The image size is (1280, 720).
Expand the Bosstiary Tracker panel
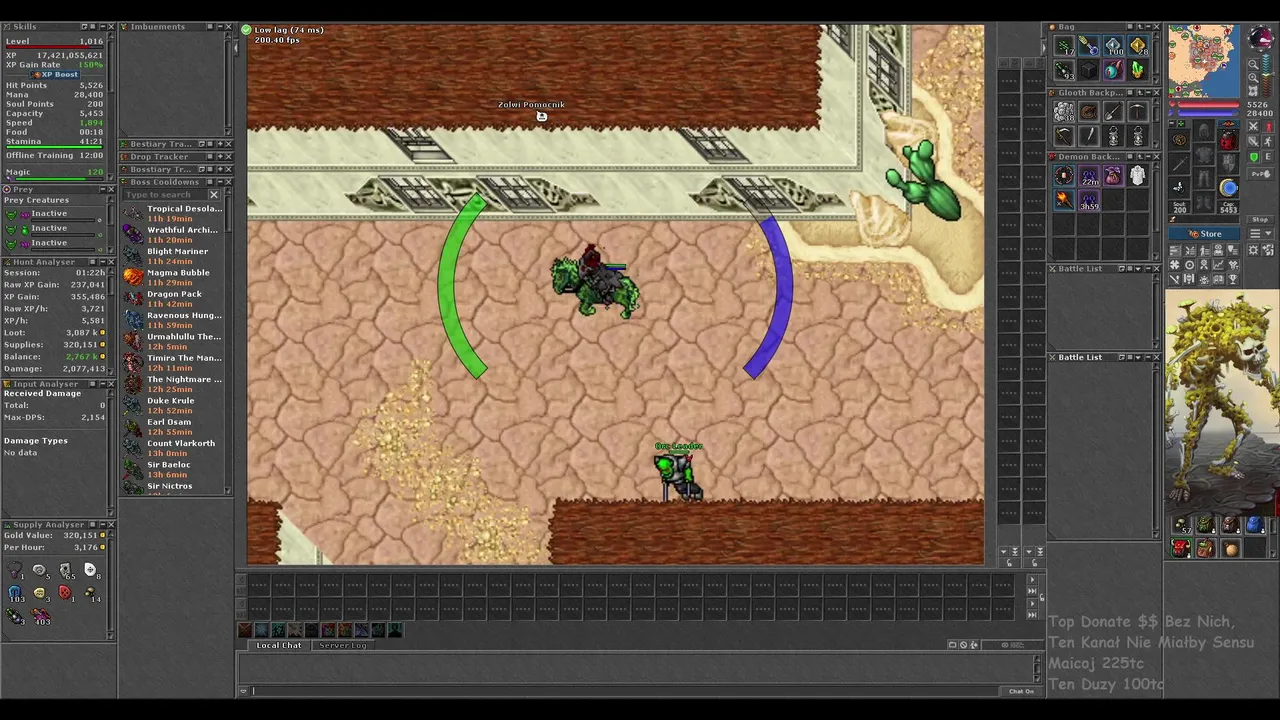[220, 170]
